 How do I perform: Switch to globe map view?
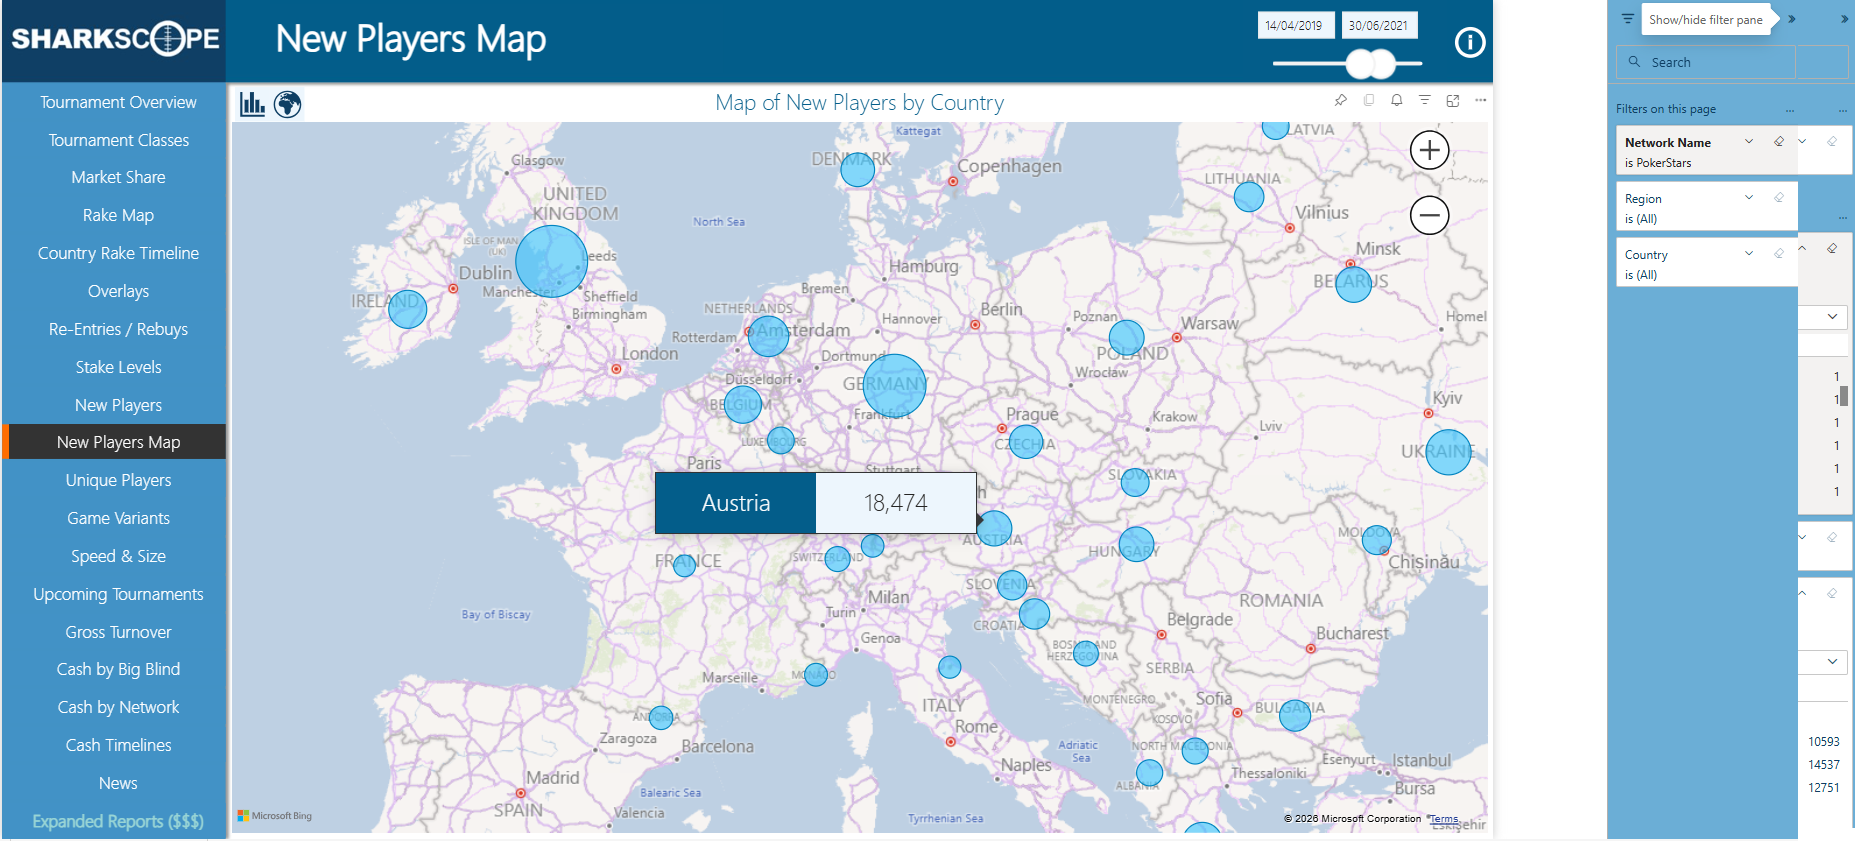coord(288,104)
